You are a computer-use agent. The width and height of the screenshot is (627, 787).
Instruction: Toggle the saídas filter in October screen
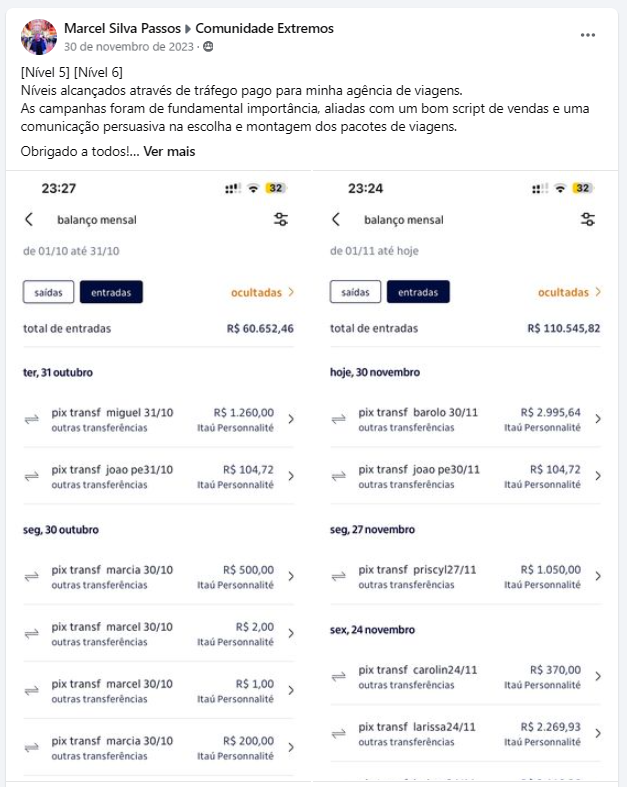[48, 292]
